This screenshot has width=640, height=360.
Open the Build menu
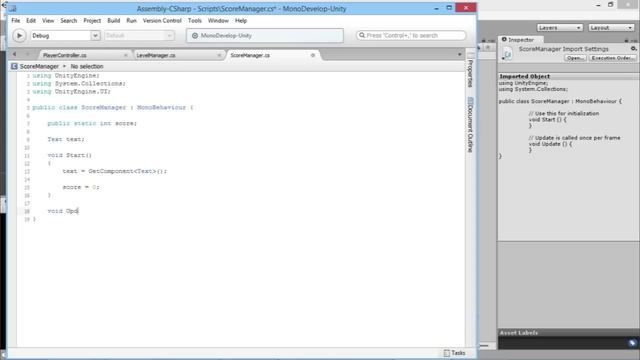click(x=113, y=20)
